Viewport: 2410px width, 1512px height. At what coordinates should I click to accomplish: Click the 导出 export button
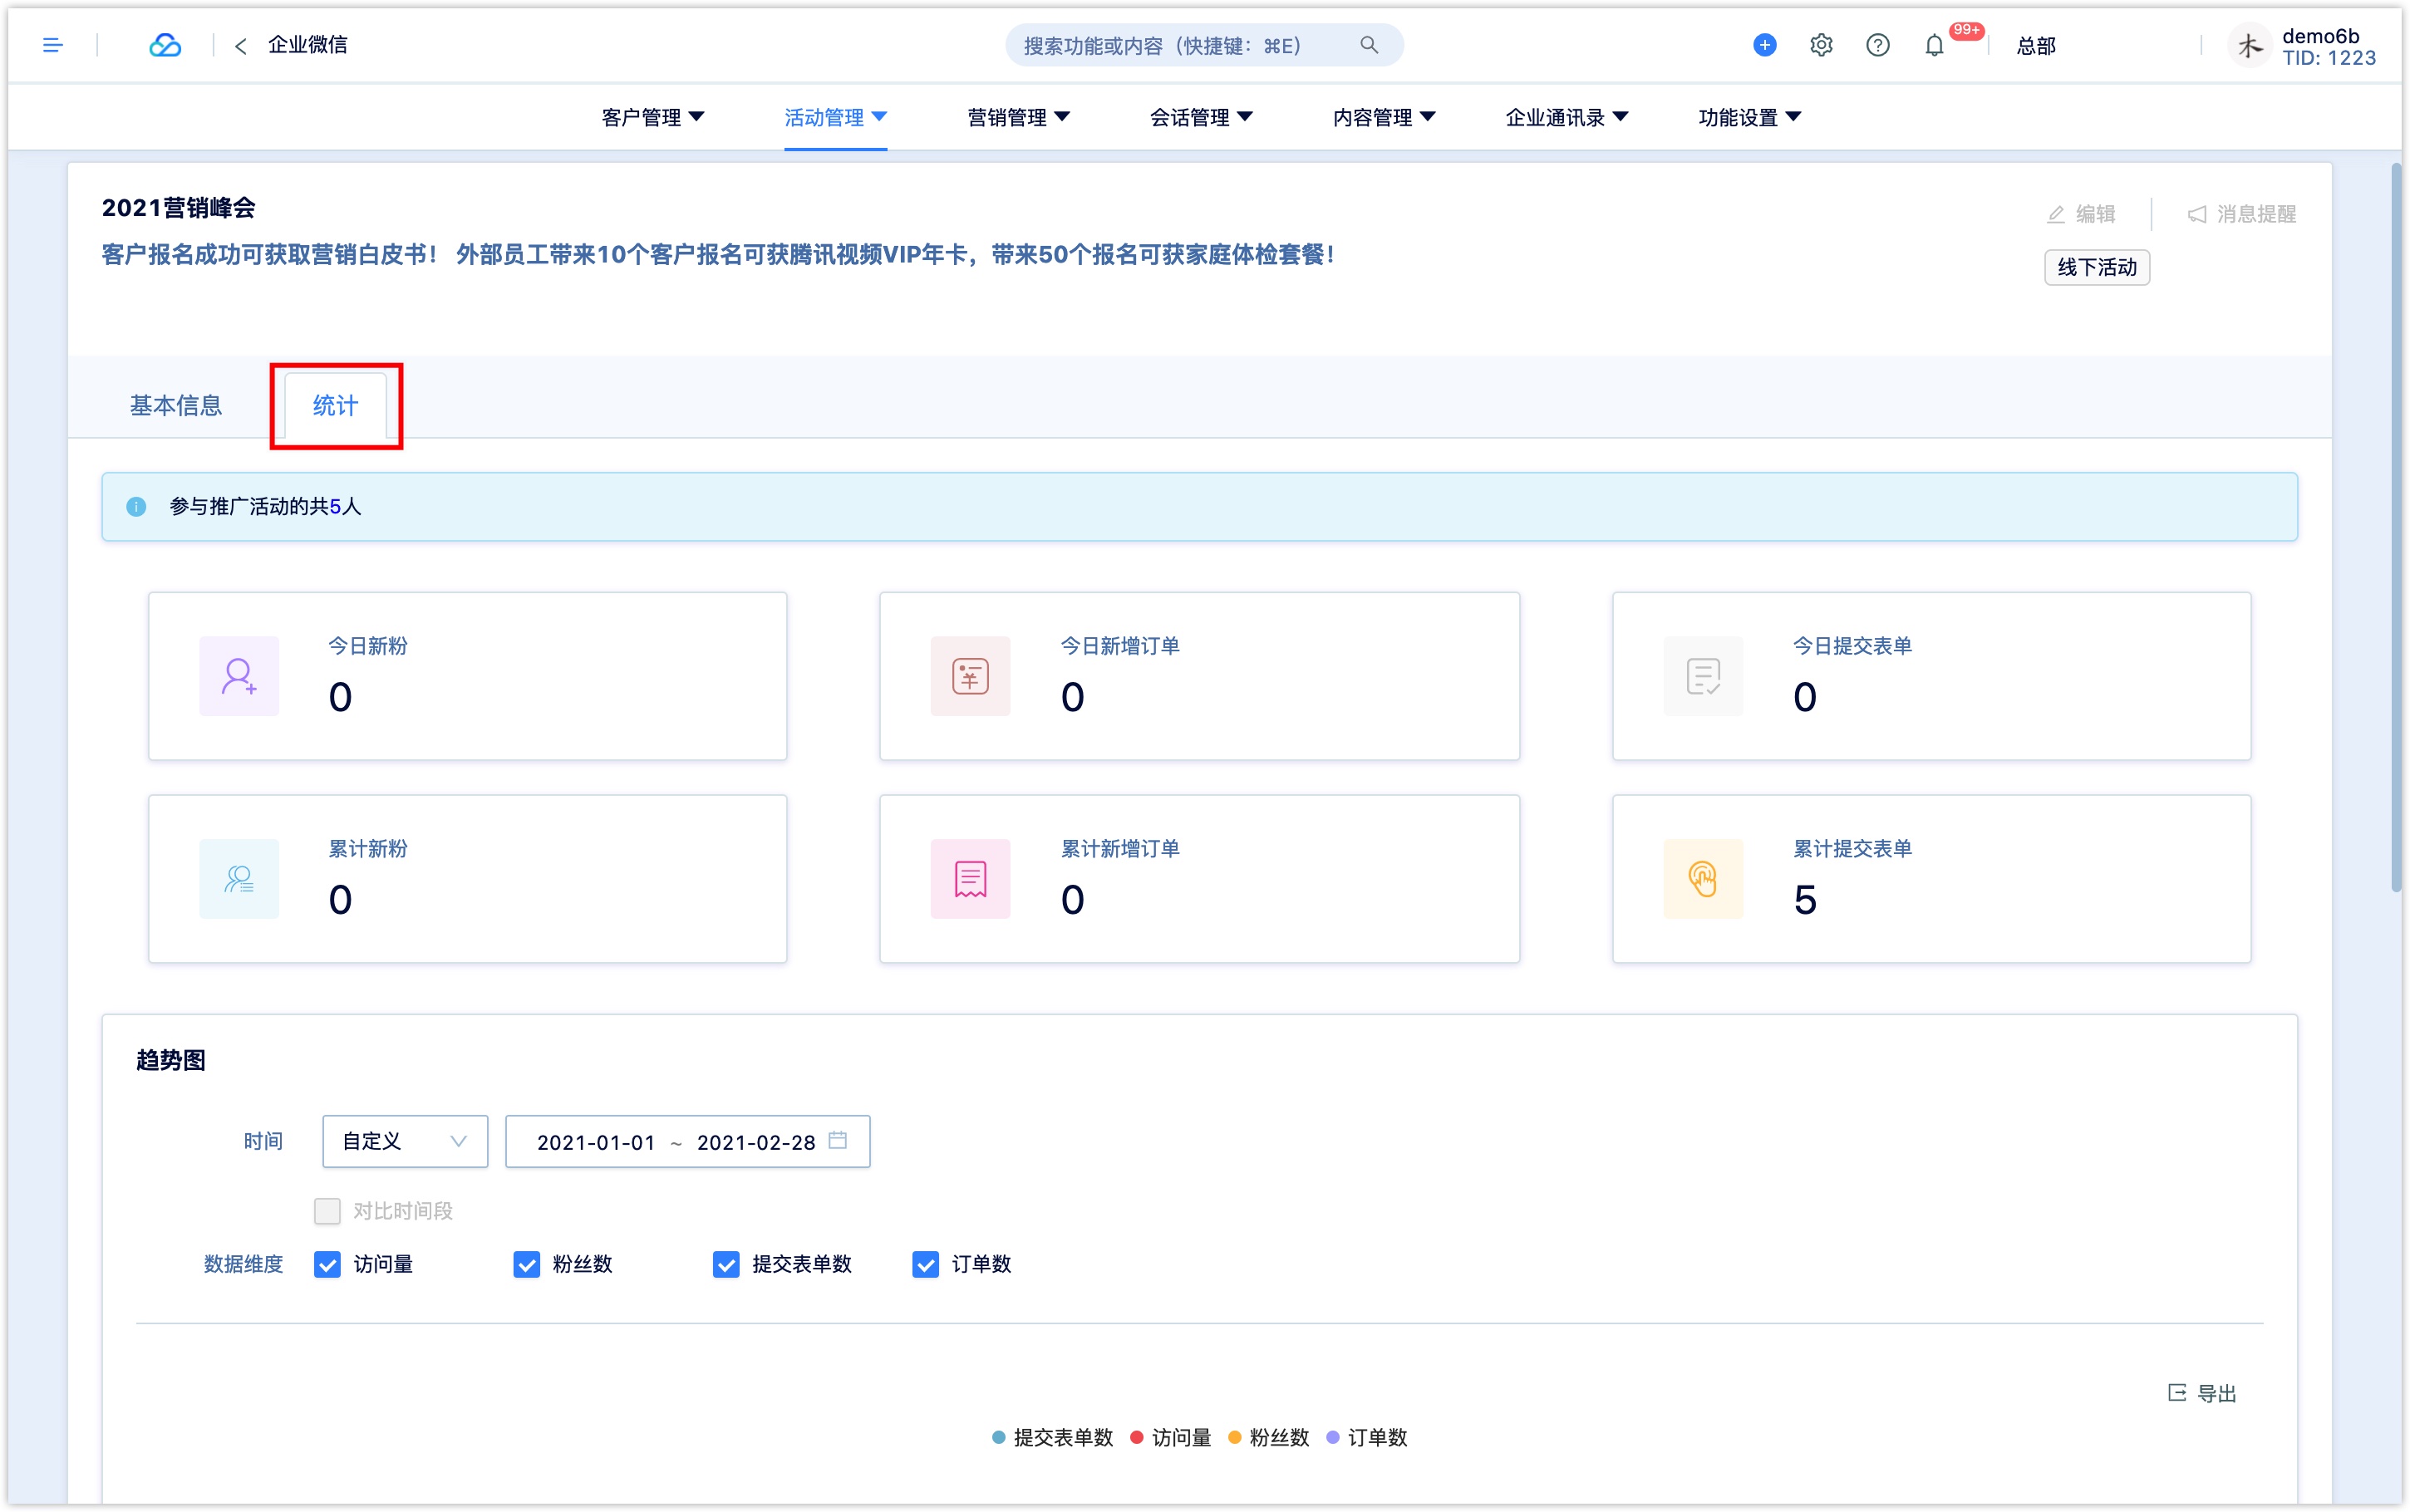[2201, 1392]
